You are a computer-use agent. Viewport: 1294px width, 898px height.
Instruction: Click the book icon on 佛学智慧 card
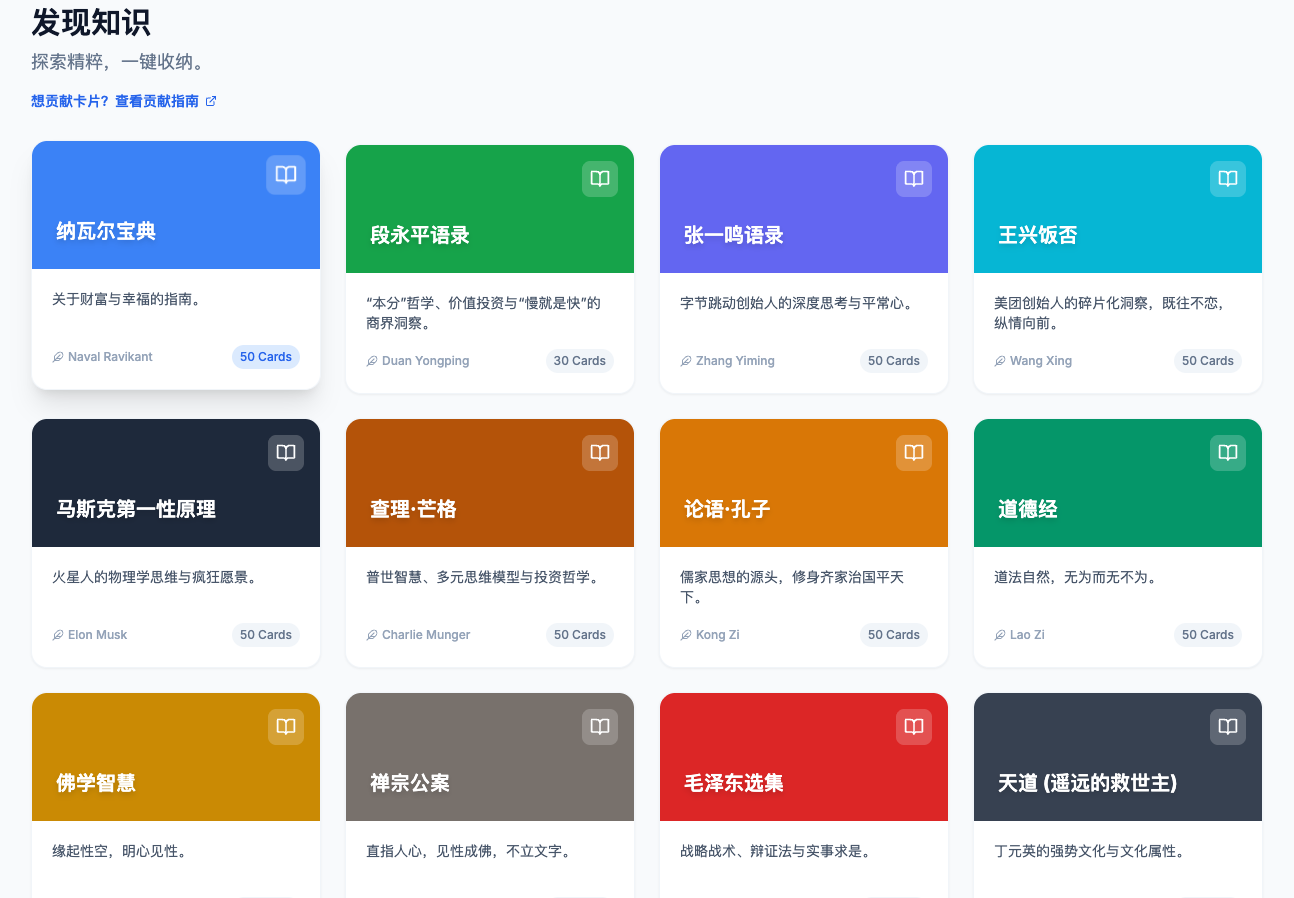pyautogui.click(x=286, y=727)
